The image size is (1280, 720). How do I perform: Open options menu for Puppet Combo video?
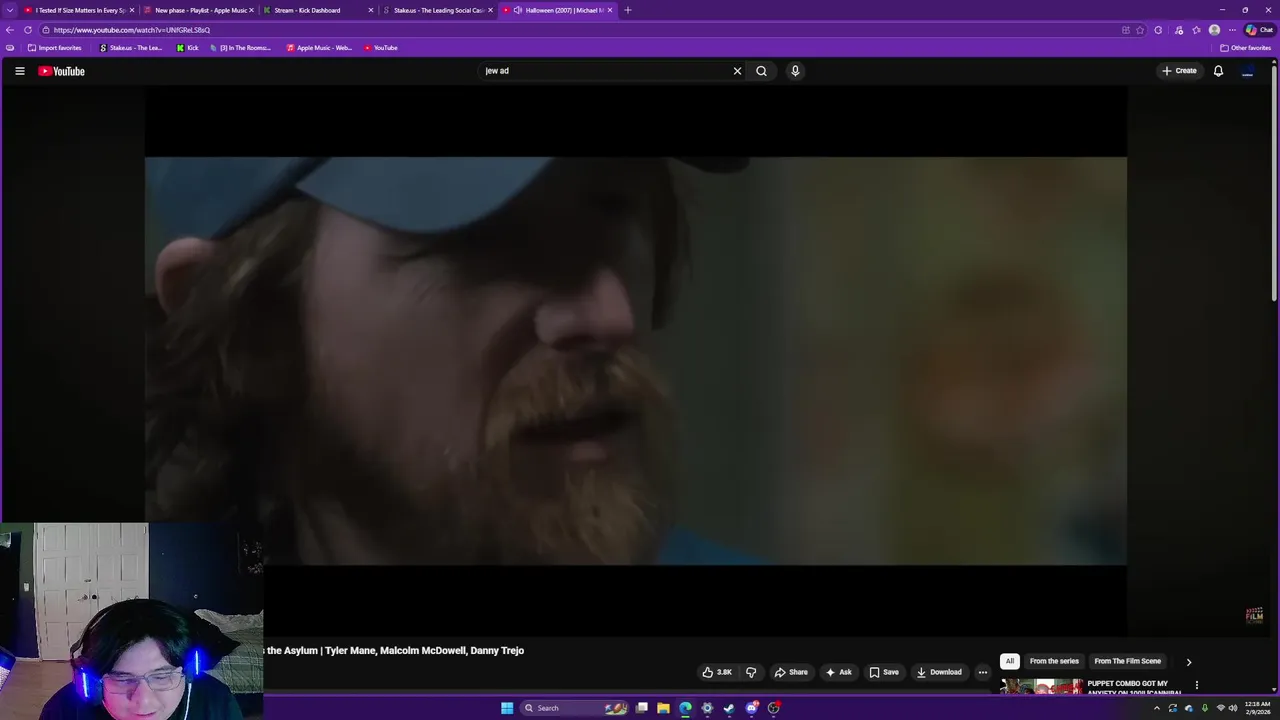pos(1196,686)
